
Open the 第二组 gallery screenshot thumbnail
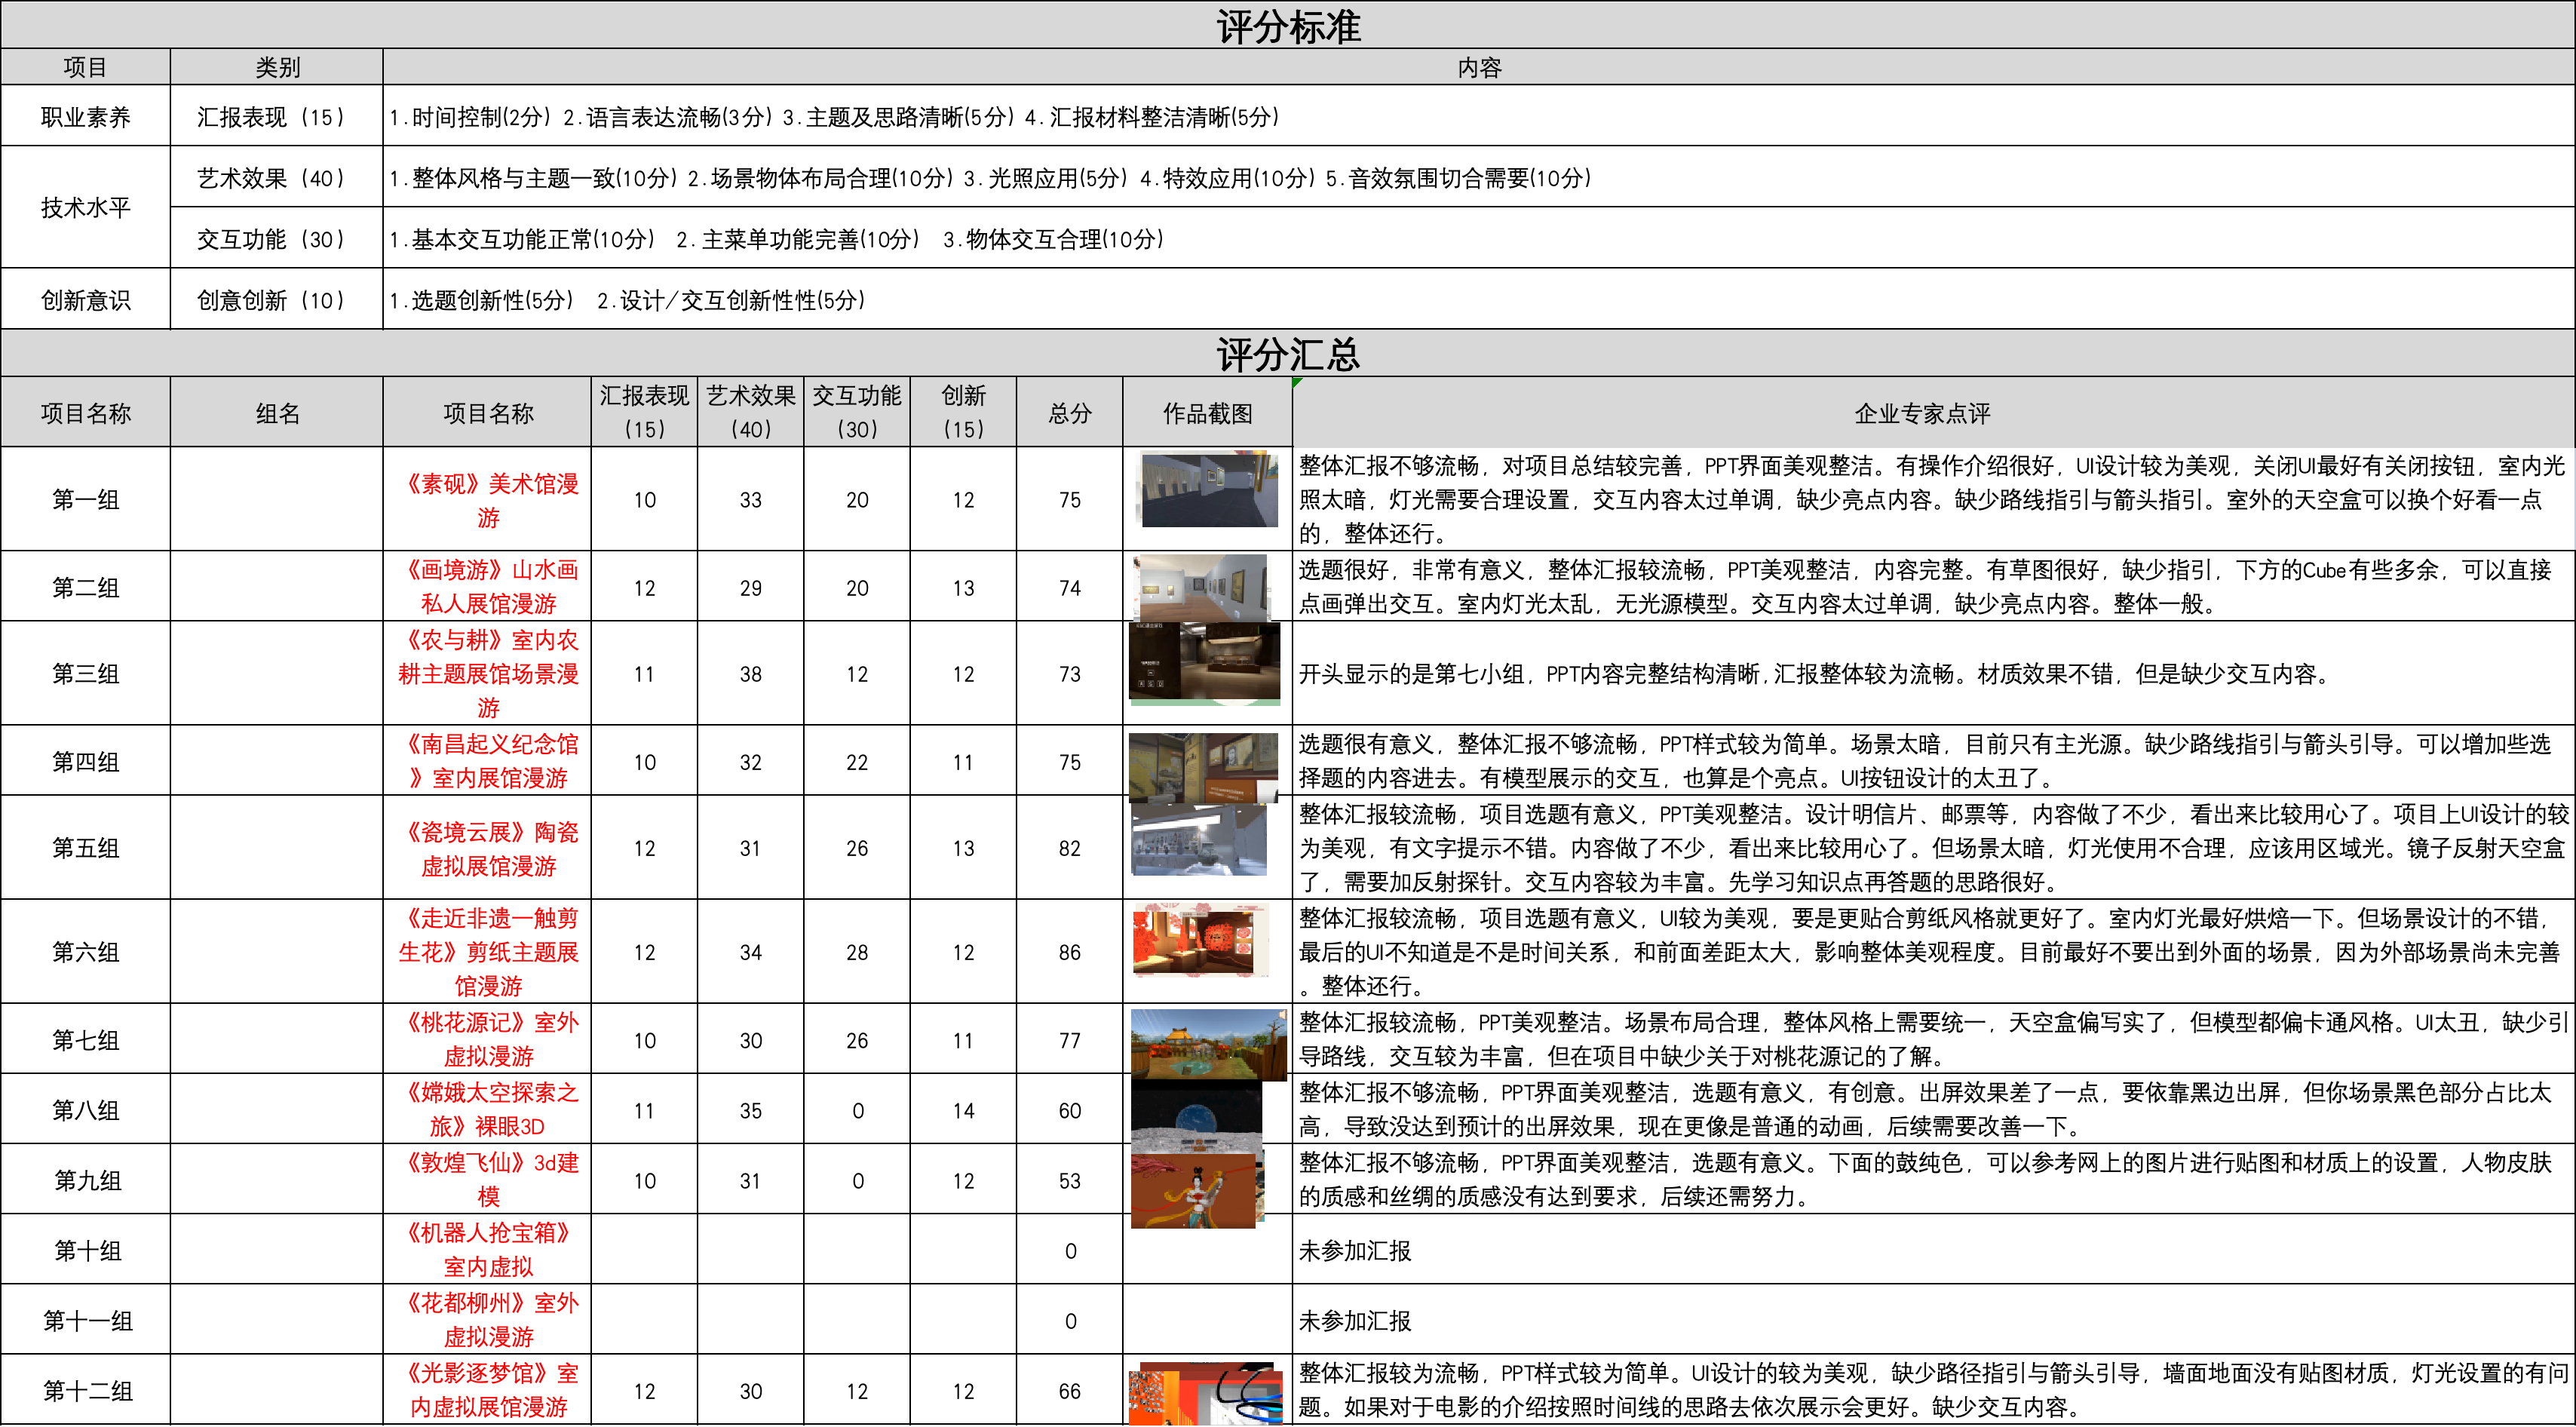(x=1203, y=587)
